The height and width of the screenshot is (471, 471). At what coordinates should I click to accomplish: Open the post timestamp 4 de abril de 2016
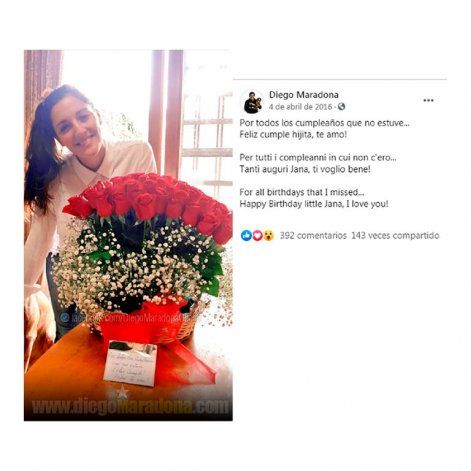pos(301,107)
